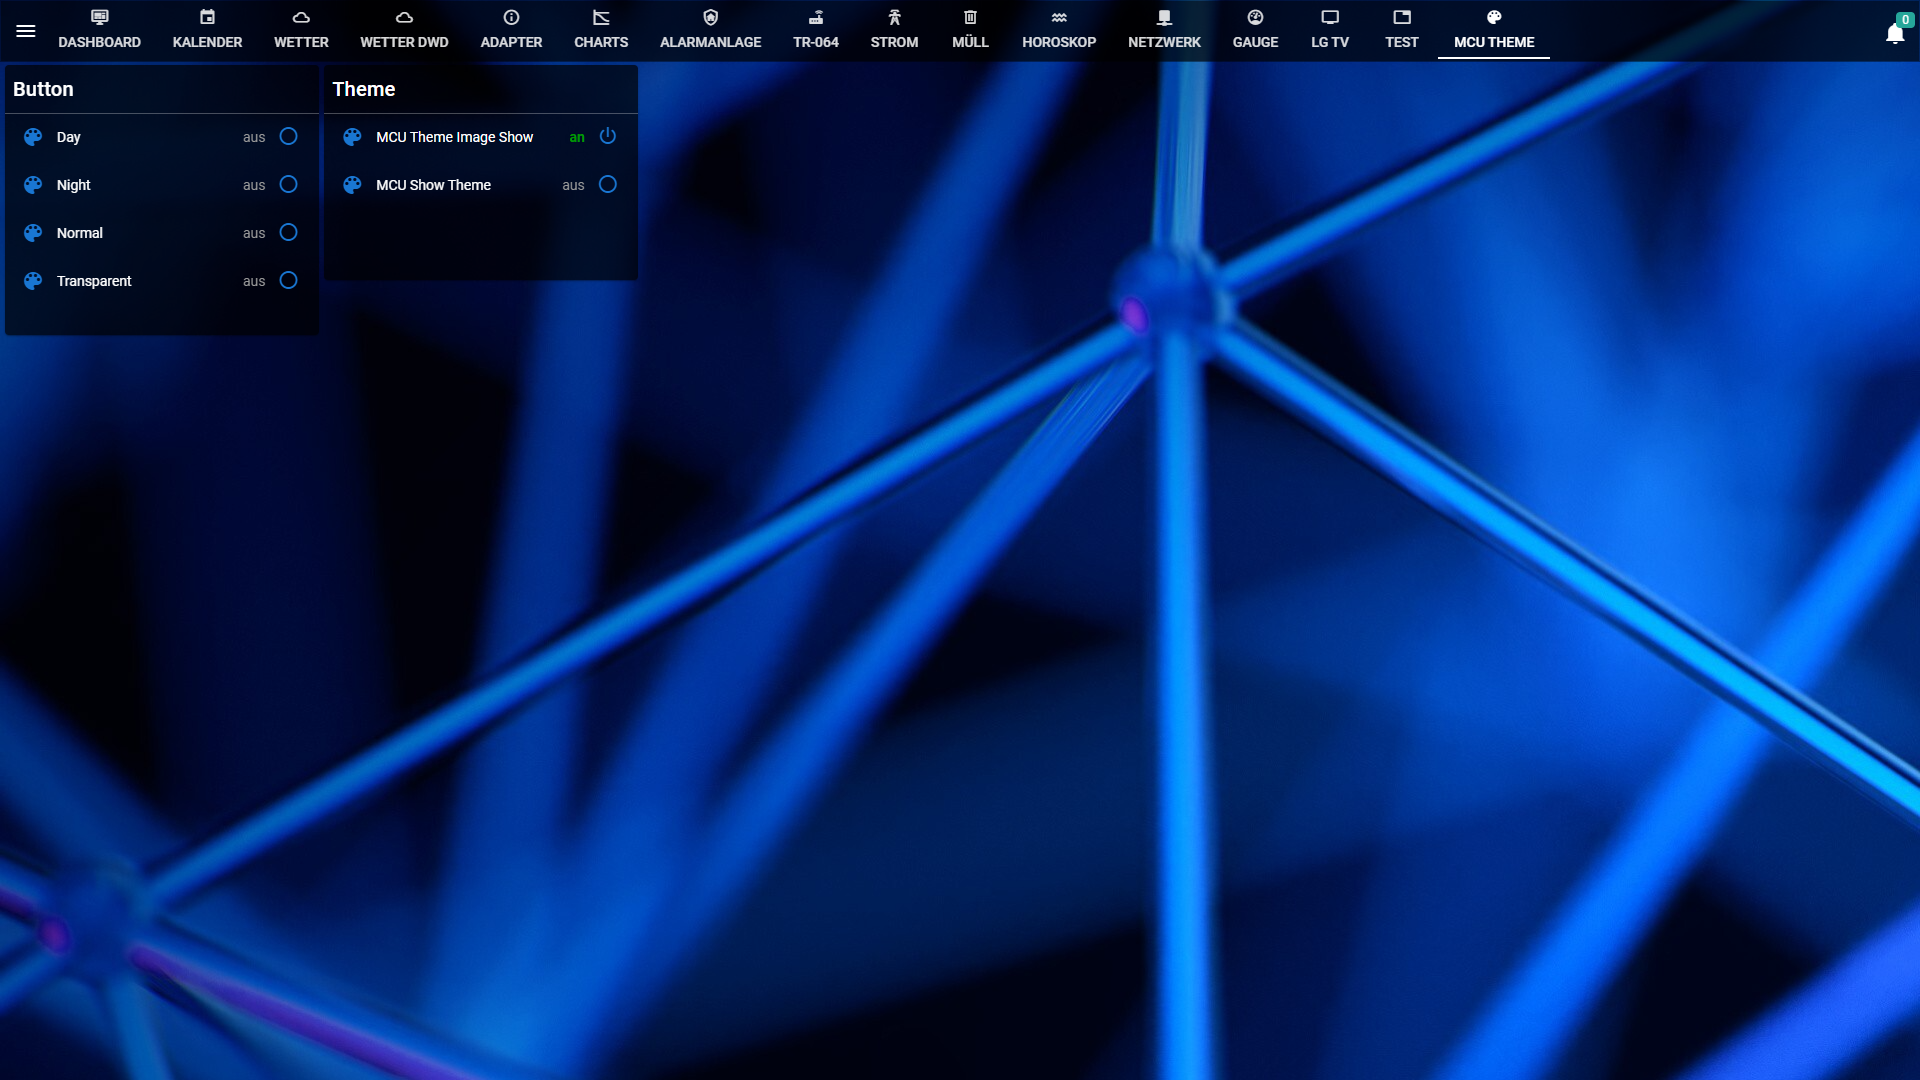The height and width of the screenshot is (1080, 1920).
Task: Click the Netzwerk network icon
Action: click(x=1164, y=17)
